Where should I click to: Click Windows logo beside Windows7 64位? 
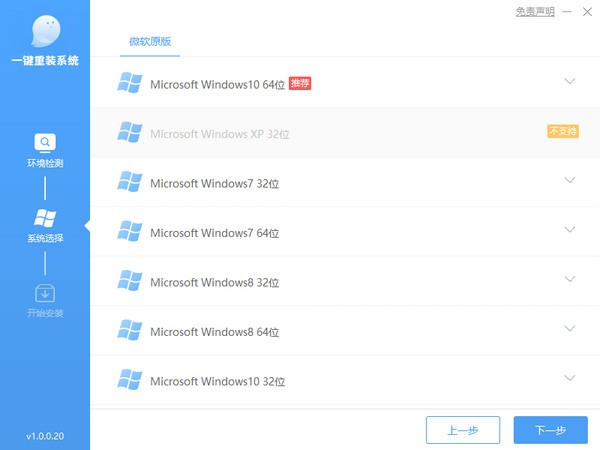(130, 231)
